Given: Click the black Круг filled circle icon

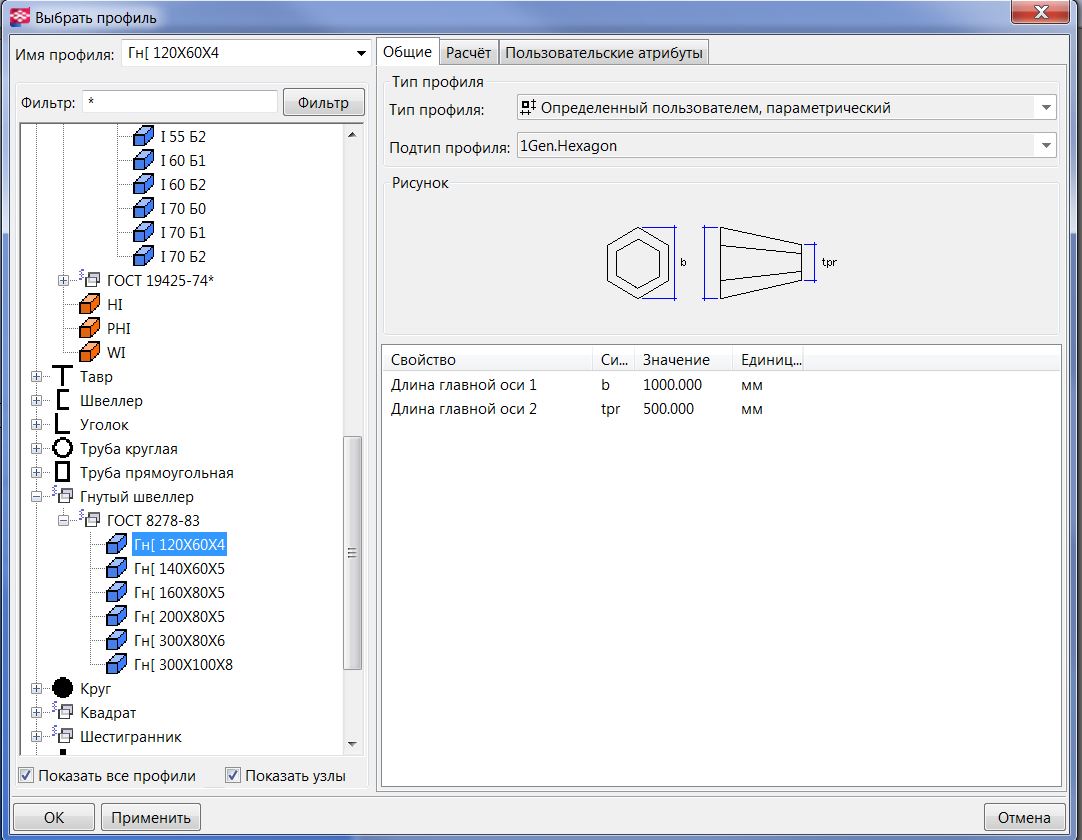Looking at the screenshot, I should point(63,689).
